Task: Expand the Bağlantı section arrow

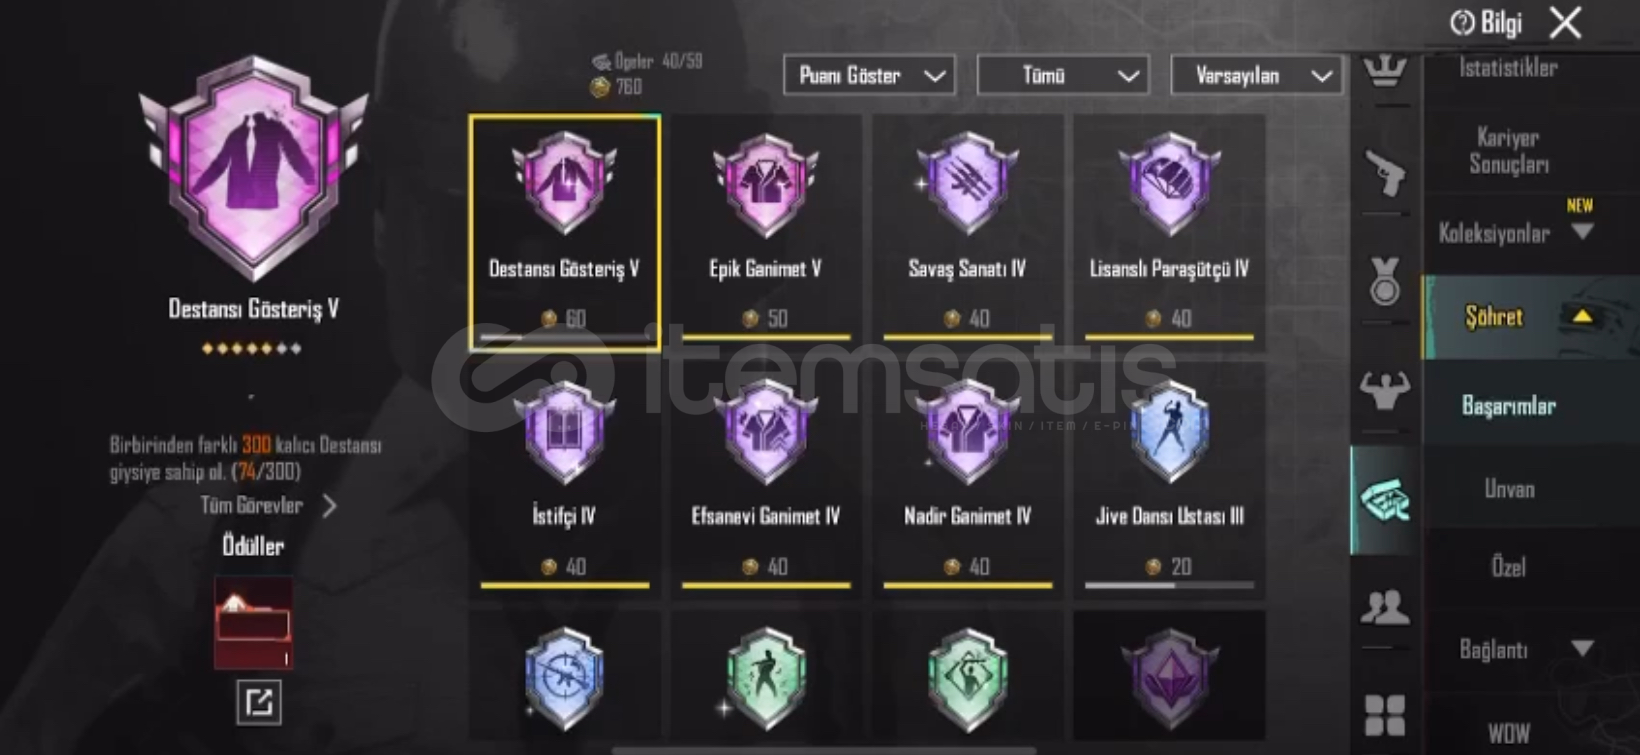Action: click(x=1582, y=648)
